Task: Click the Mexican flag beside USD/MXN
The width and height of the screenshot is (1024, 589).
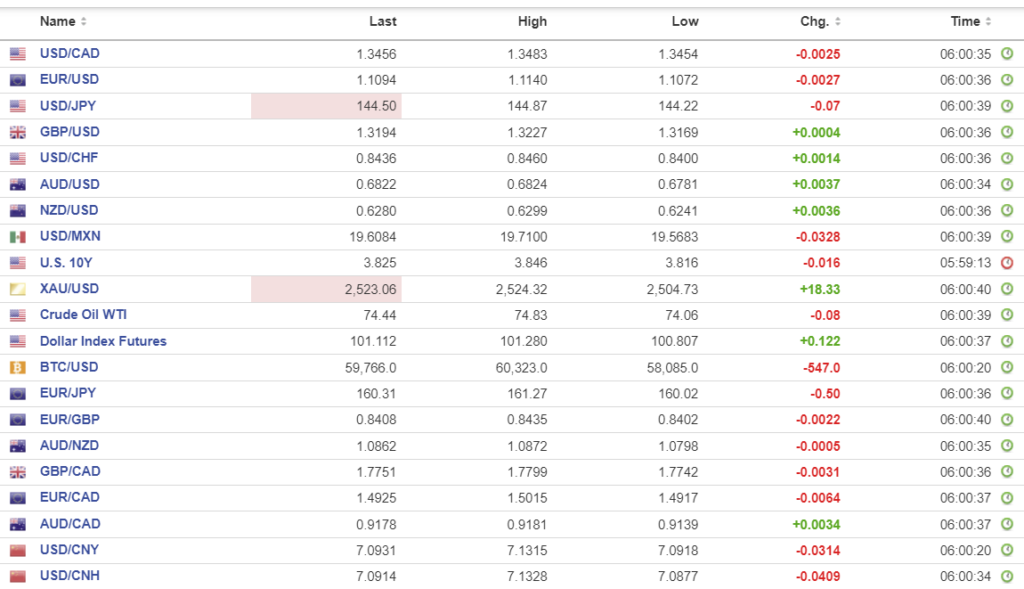Action: (17, 237)
